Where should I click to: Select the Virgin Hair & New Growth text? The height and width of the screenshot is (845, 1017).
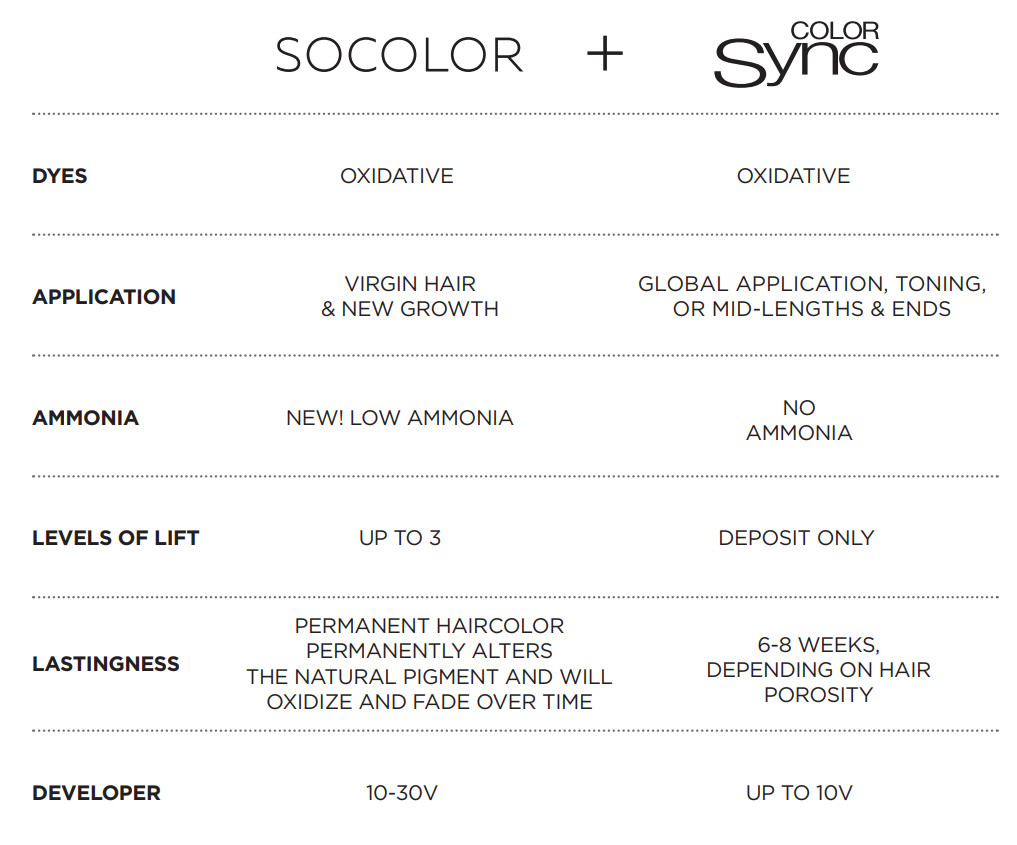pos(410,296)
